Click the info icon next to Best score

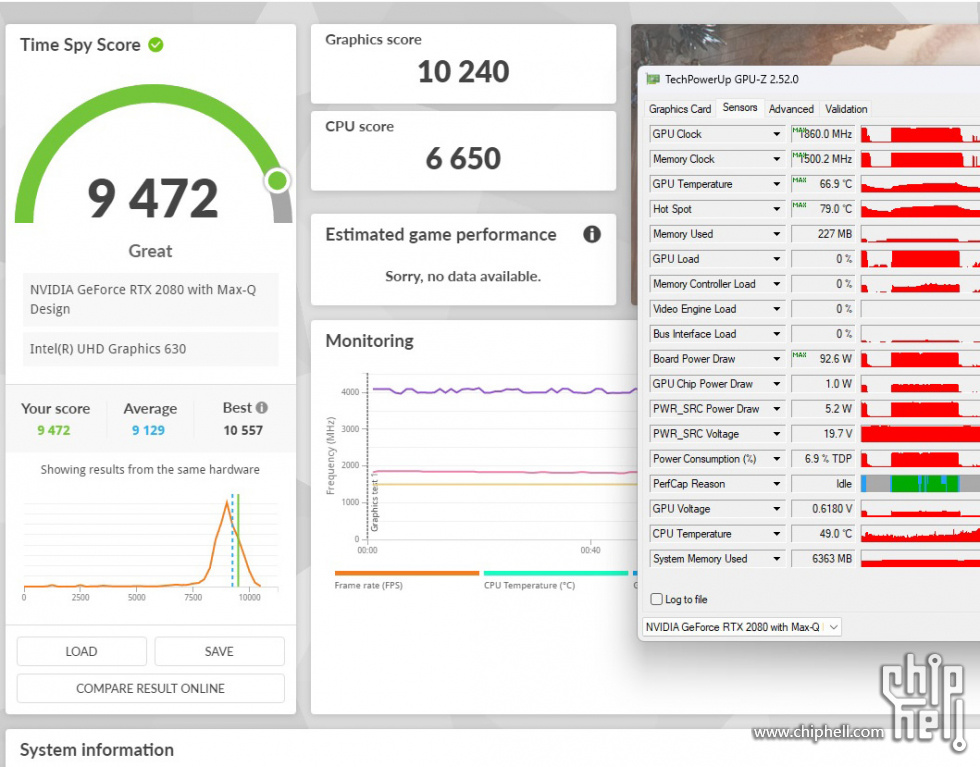pyautogui.click(x=262, y=408)
